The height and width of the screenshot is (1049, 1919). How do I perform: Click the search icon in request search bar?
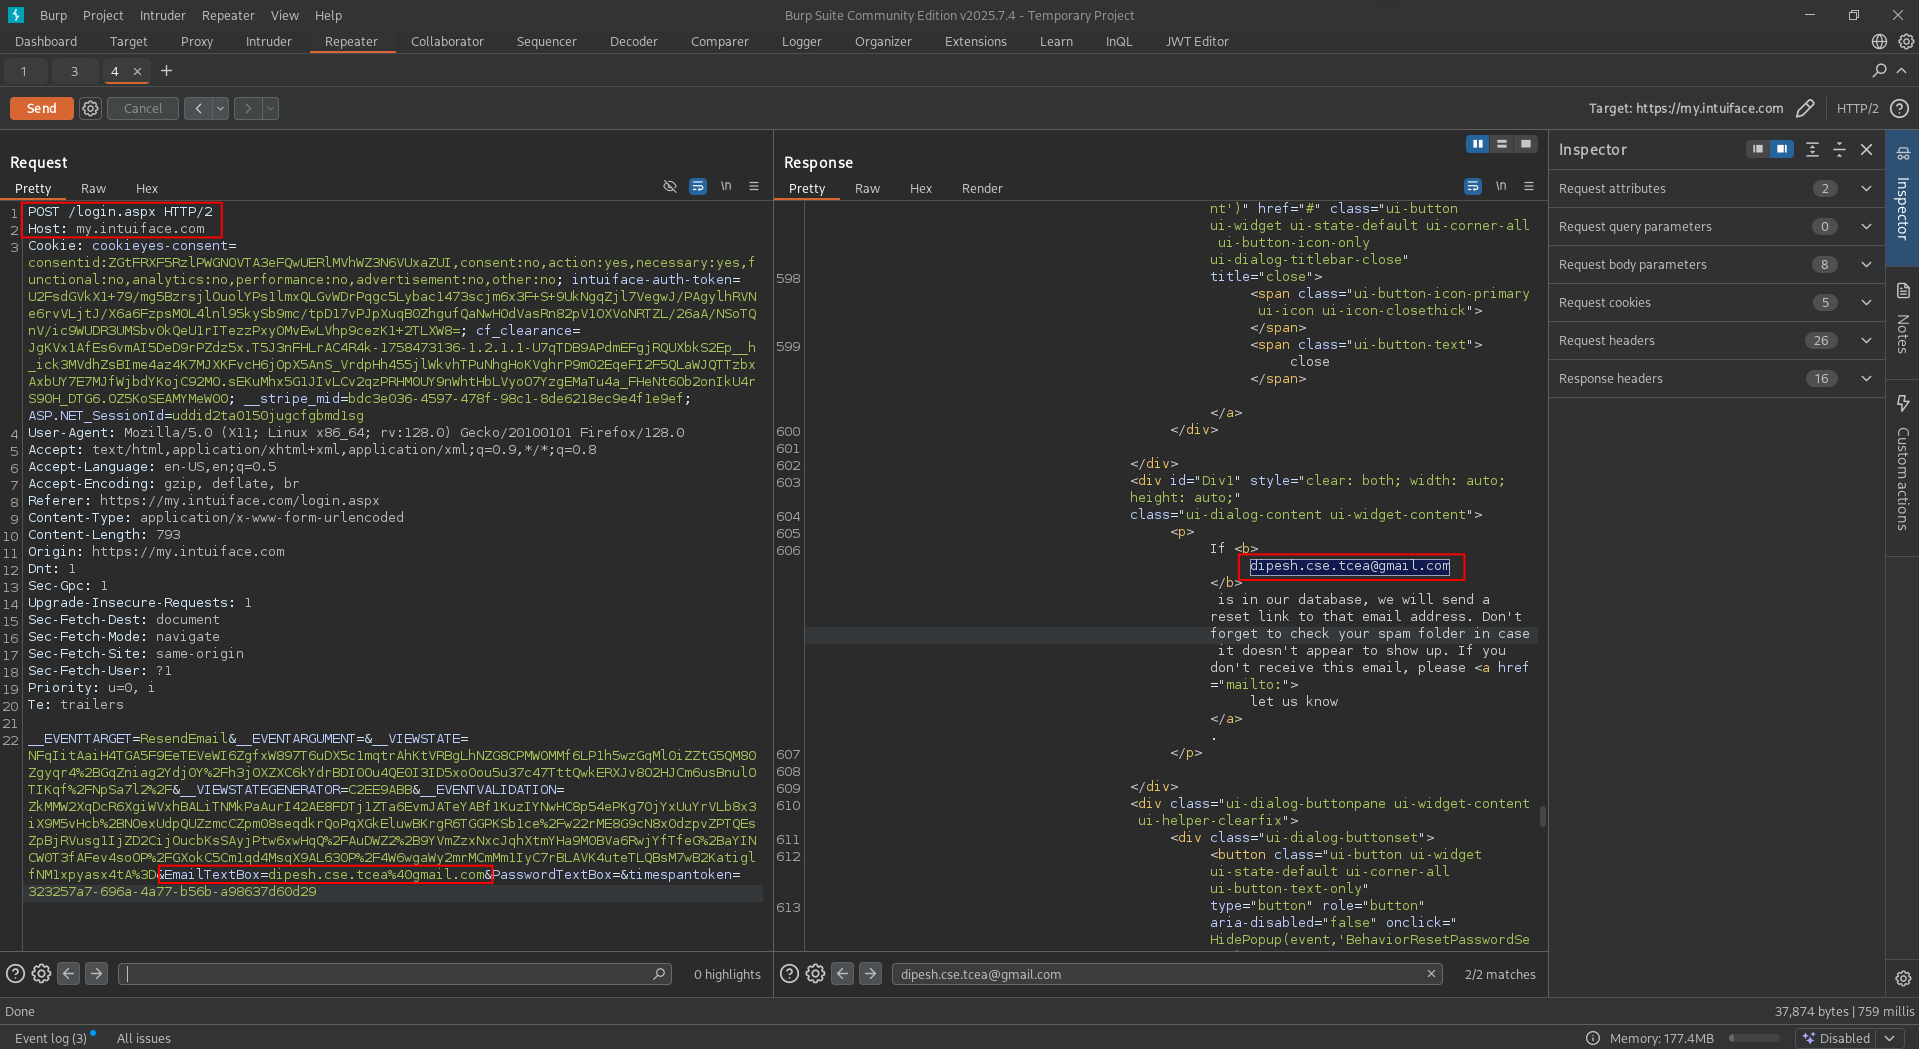pyautogui.click(x=659, y=974)
